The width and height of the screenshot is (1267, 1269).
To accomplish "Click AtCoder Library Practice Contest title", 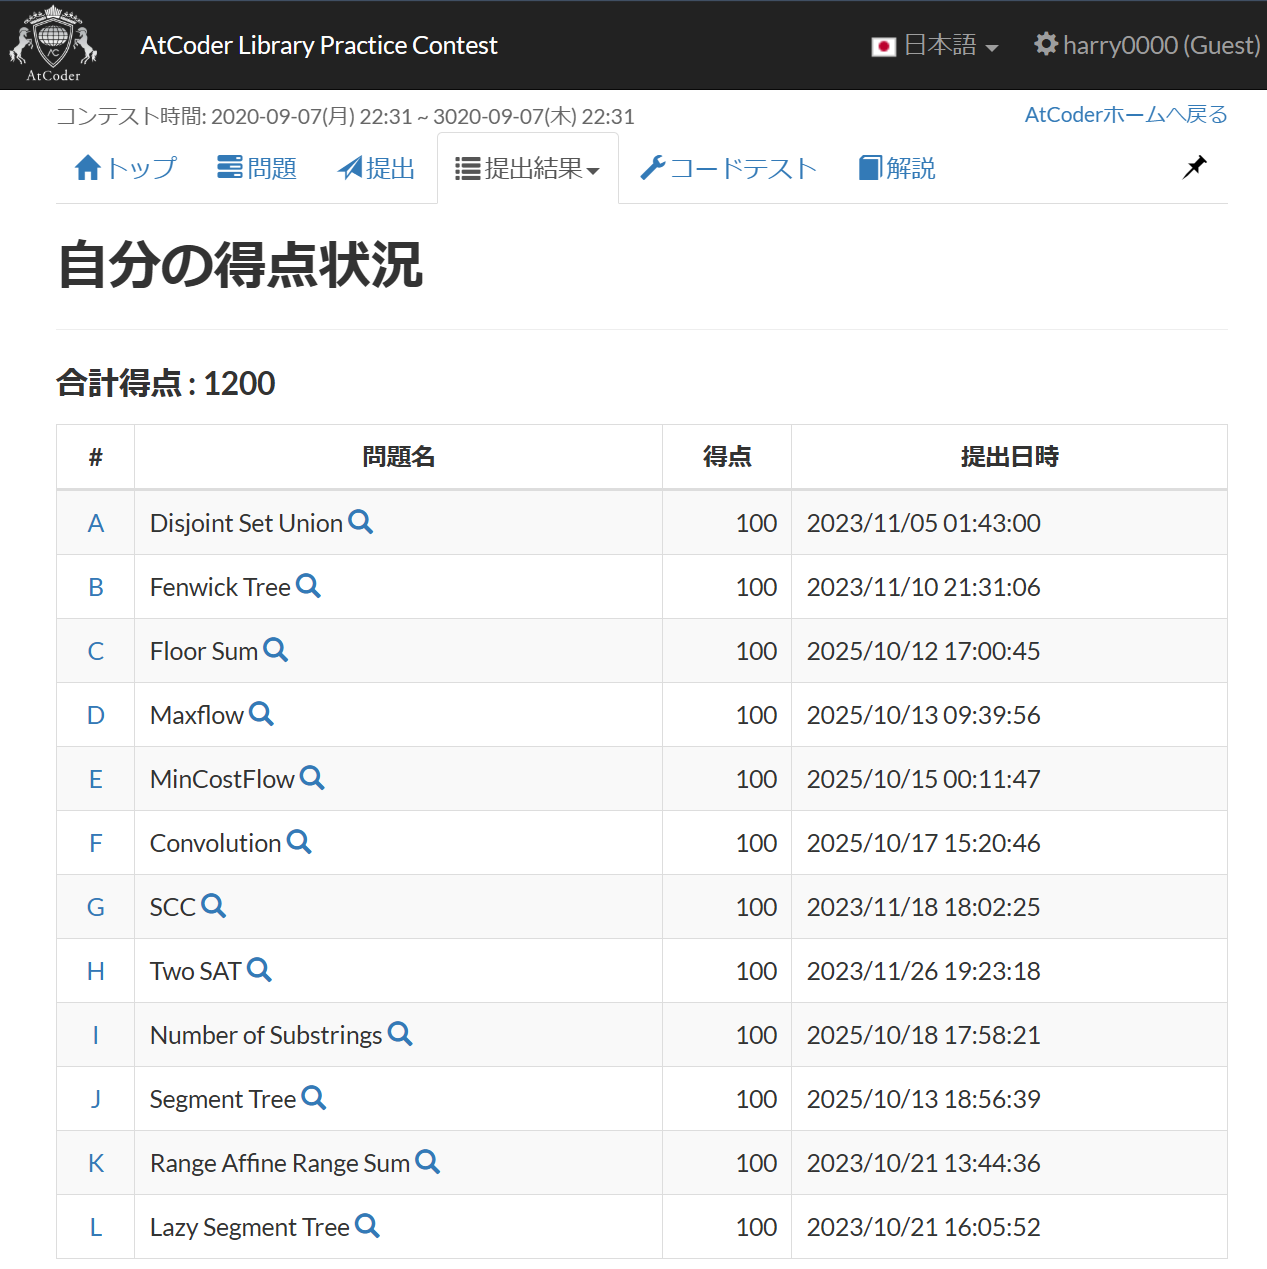I will pos(319,46).
